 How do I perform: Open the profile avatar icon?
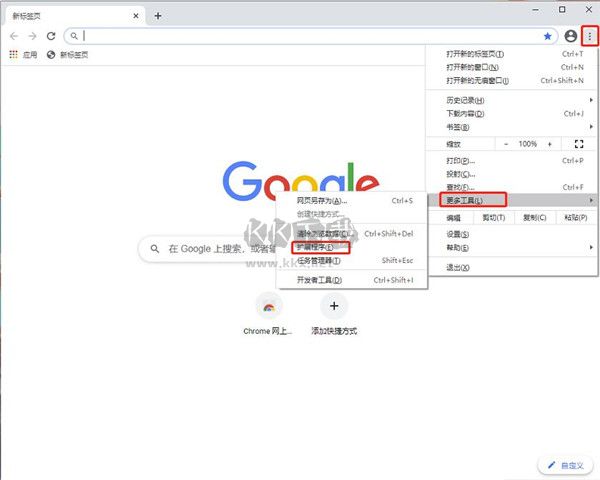point(571,36)
